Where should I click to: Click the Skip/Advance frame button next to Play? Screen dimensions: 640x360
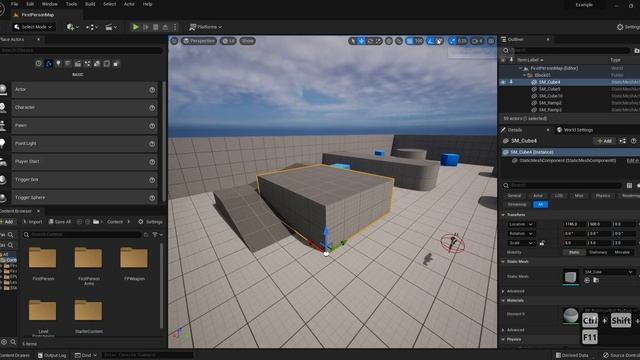point(146,27)
